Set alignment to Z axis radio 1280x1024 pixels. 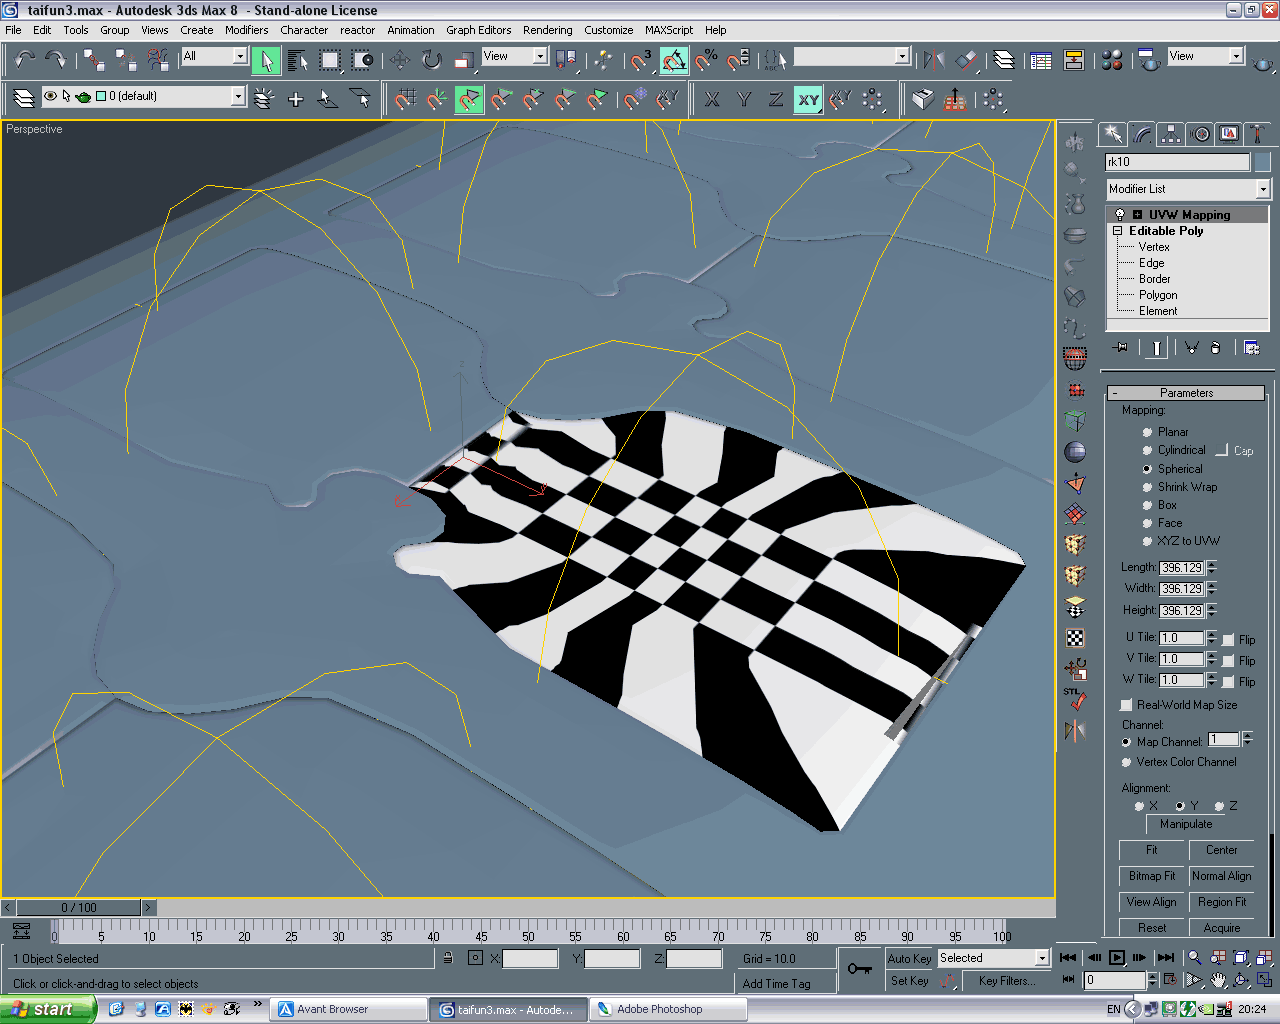coord(1219,806)
